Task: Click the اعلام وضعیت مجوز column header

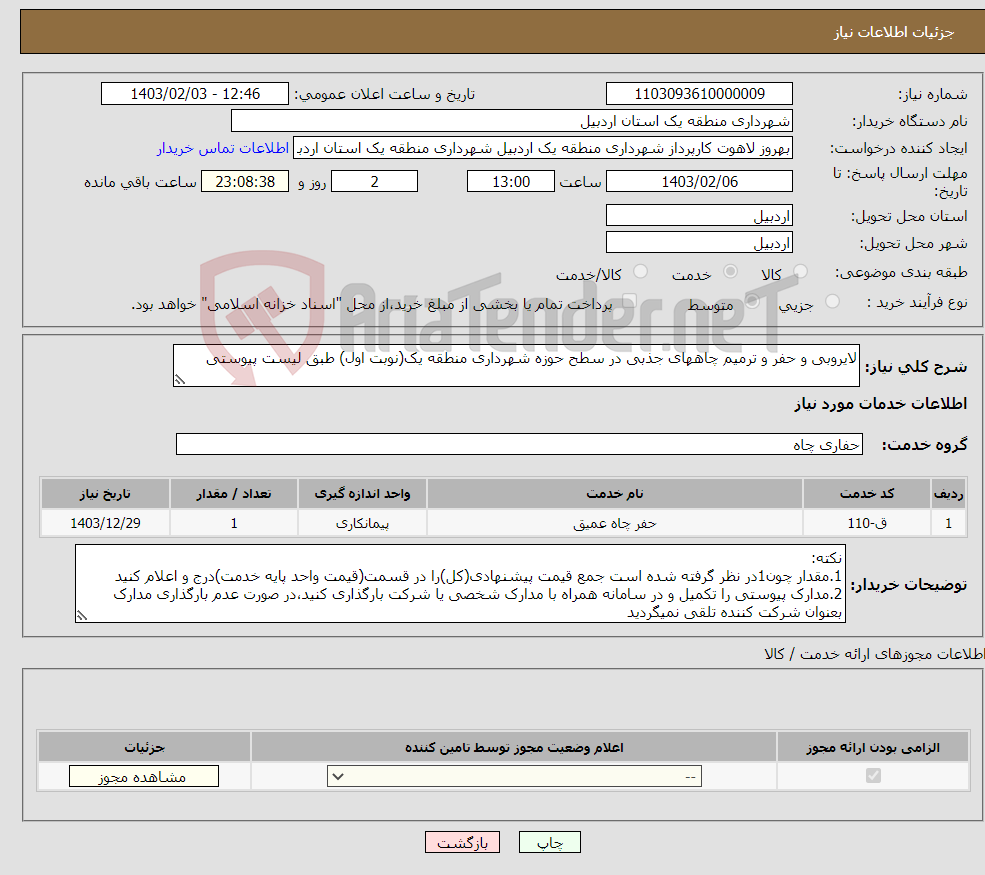Action: coord(514,747)
